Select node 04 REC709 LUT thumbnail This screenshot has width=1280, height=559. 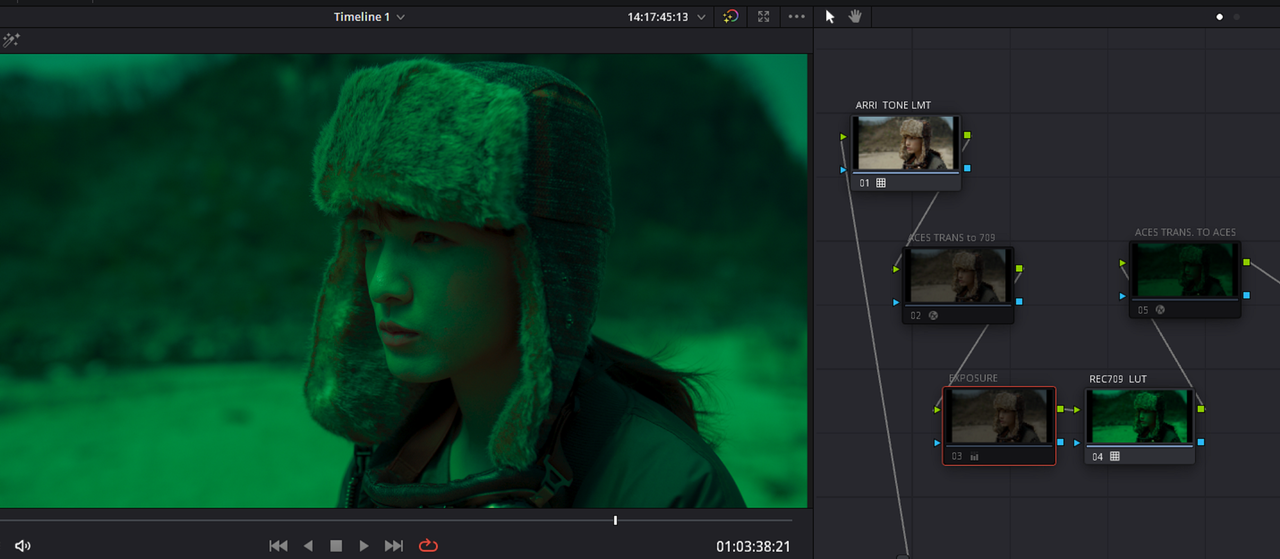1140,416
